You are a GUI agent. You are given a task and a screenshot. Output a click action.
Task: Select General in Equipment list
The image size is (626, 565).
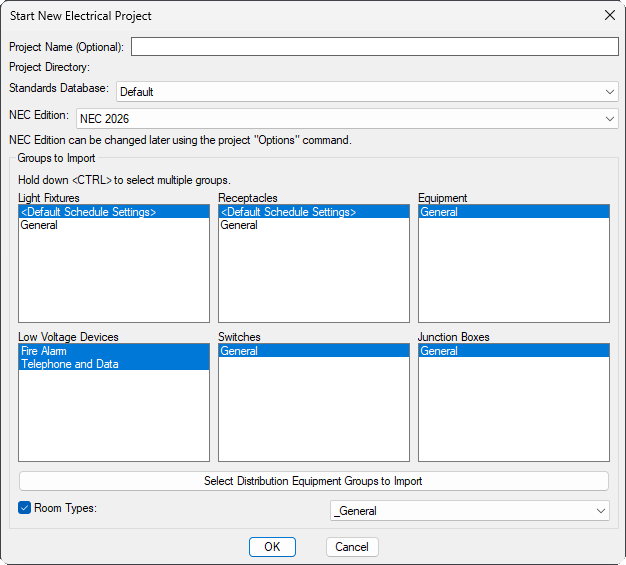514,212
